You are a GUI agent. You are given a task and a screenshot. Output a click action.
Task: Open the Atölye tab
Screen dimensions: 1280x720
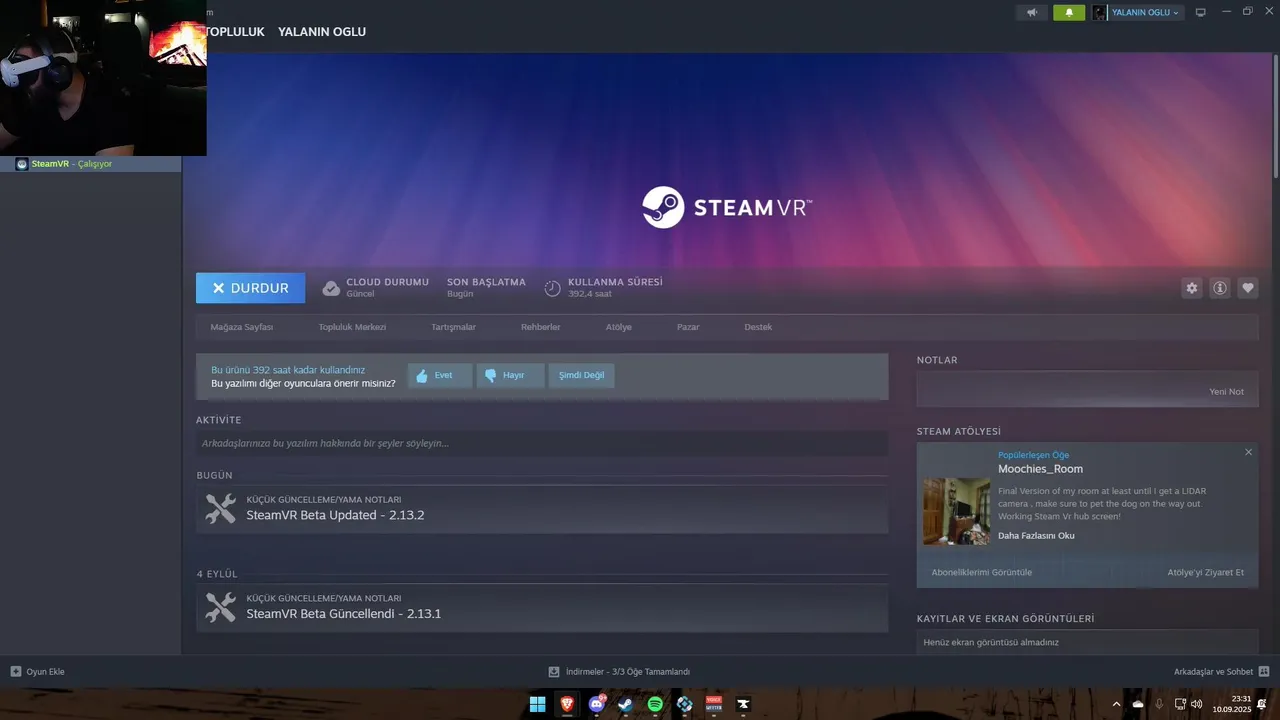(x=618, y=327)
